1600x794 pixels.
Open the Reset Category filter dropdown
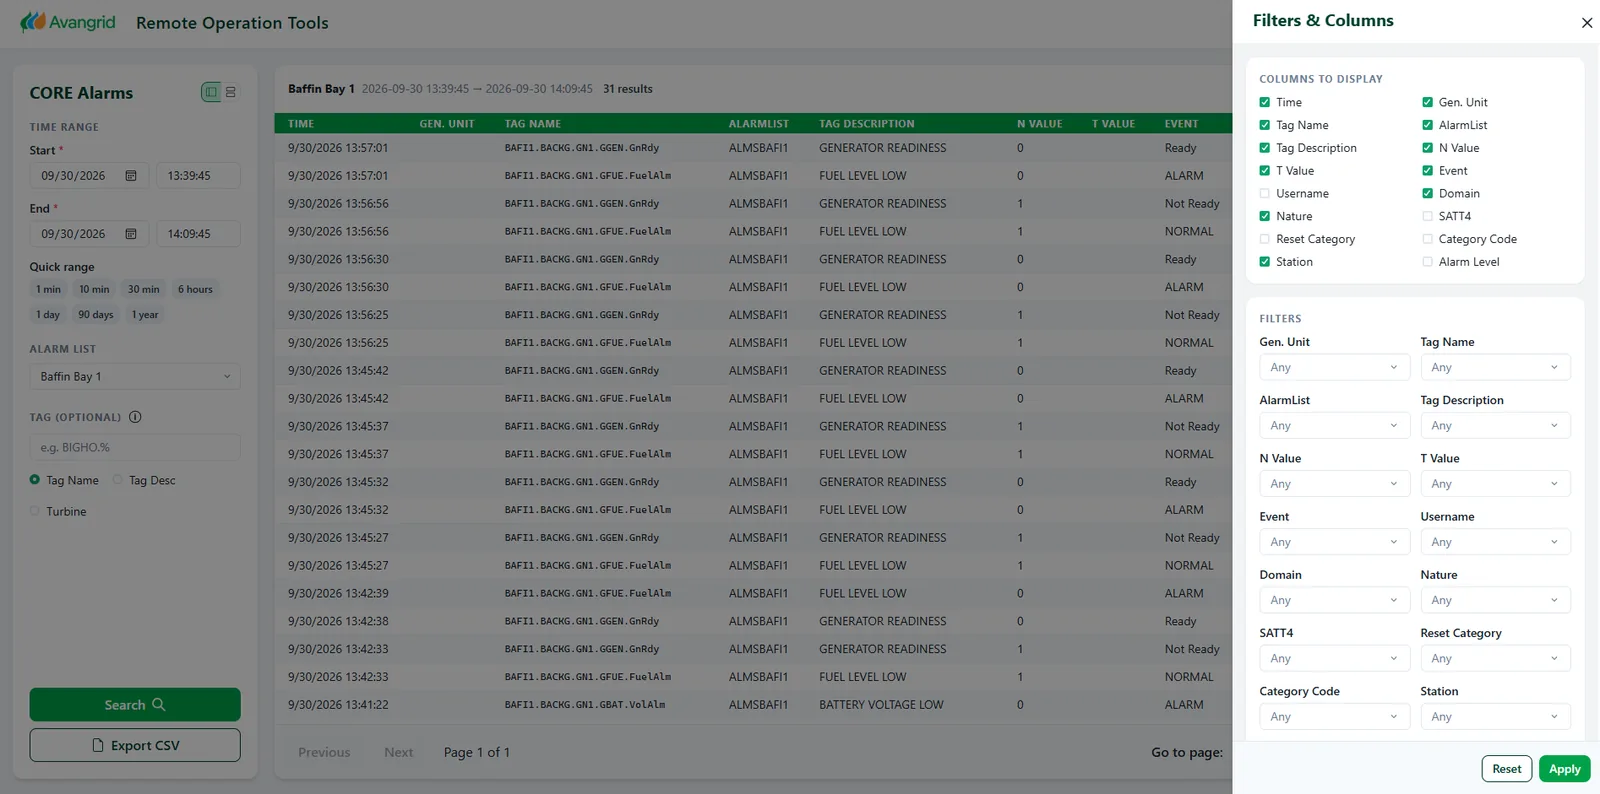(x=1495, y=658)
